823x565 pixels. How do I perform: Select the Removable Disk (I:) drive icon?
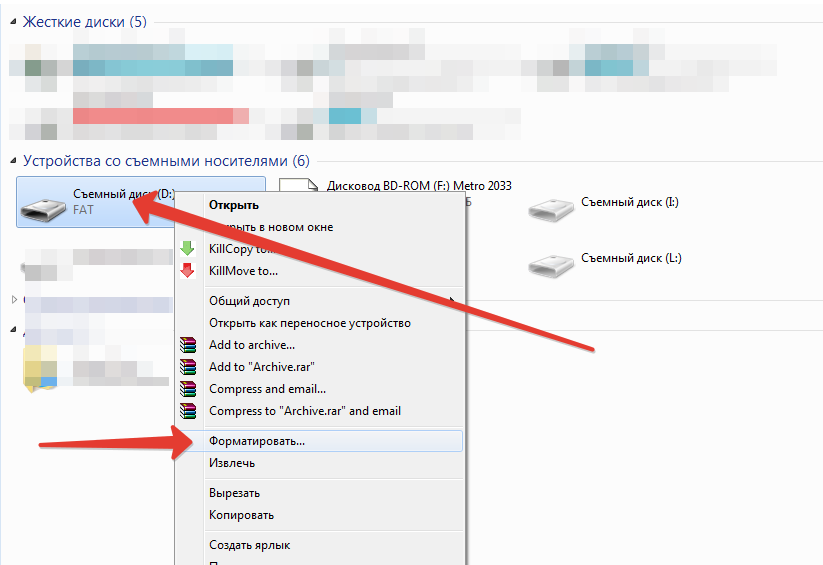[x=553, y=208]
